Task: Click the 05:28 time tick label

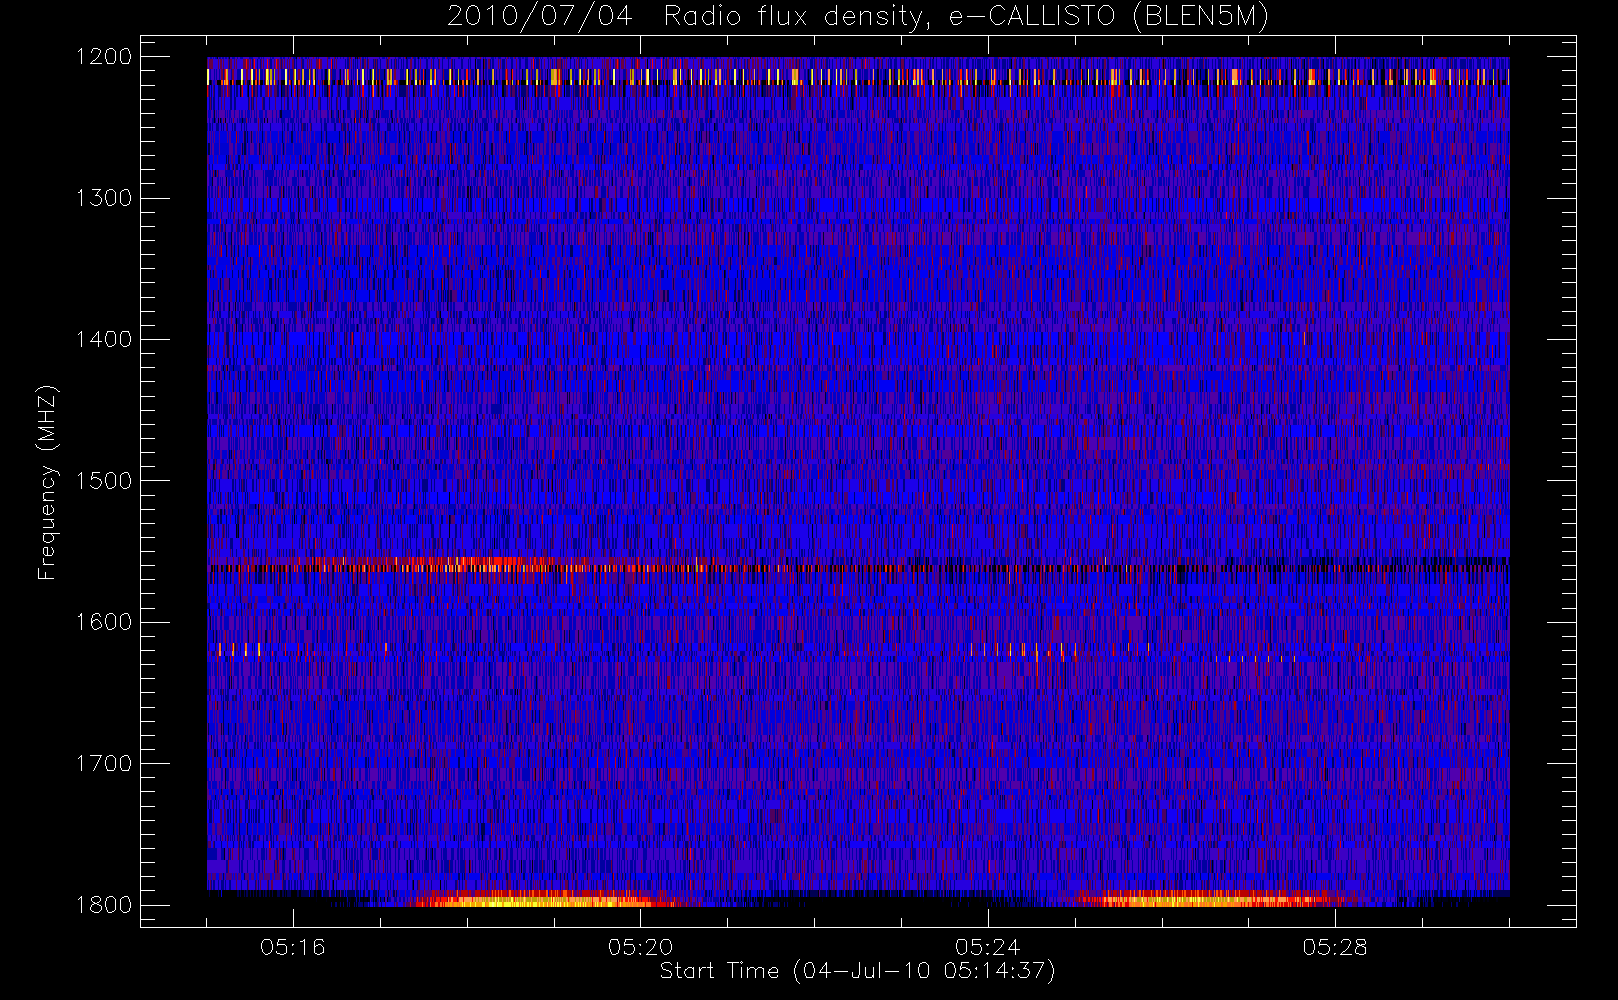Action: pyautogui.click(x=1335, y=947)
